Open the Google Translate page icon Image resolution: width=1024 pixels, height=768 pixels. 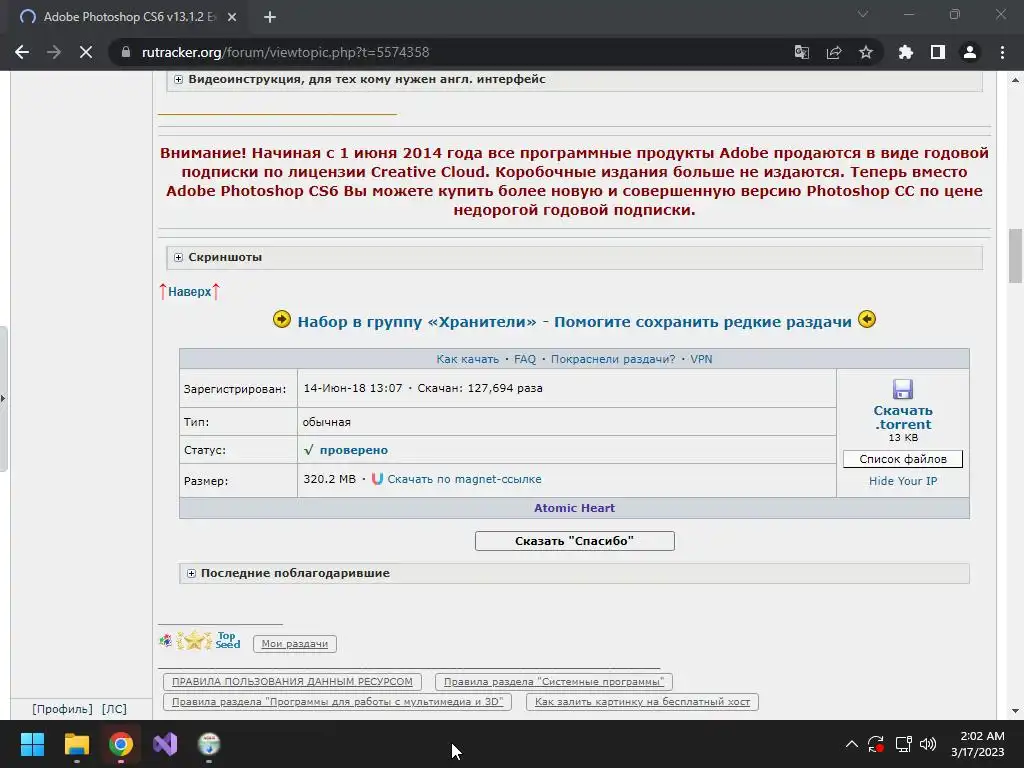click(801, 52)
